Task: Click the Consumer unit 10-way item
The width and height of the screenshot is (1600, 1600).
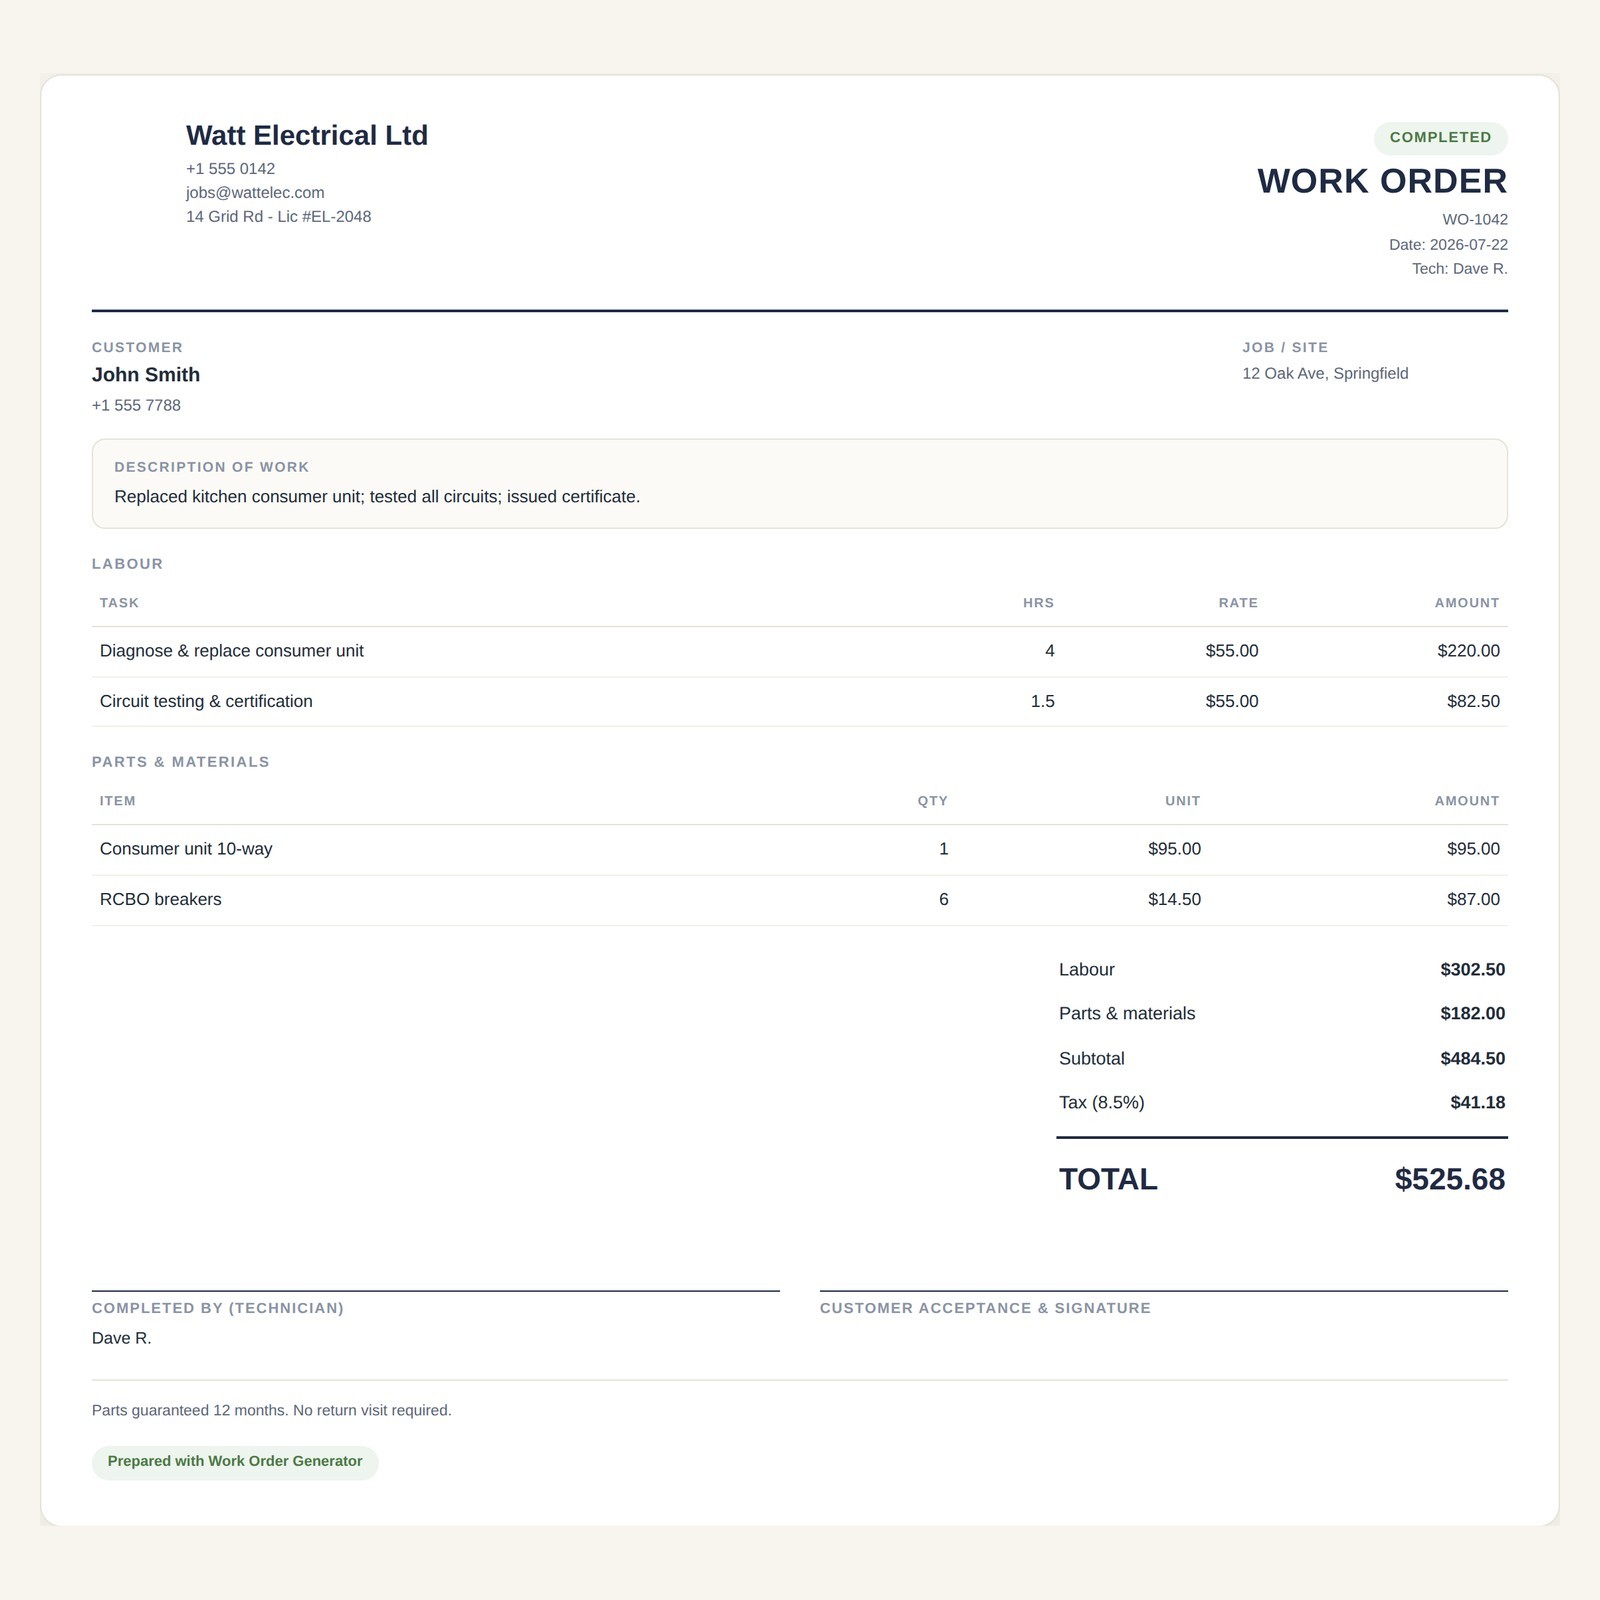Action: 186,849
